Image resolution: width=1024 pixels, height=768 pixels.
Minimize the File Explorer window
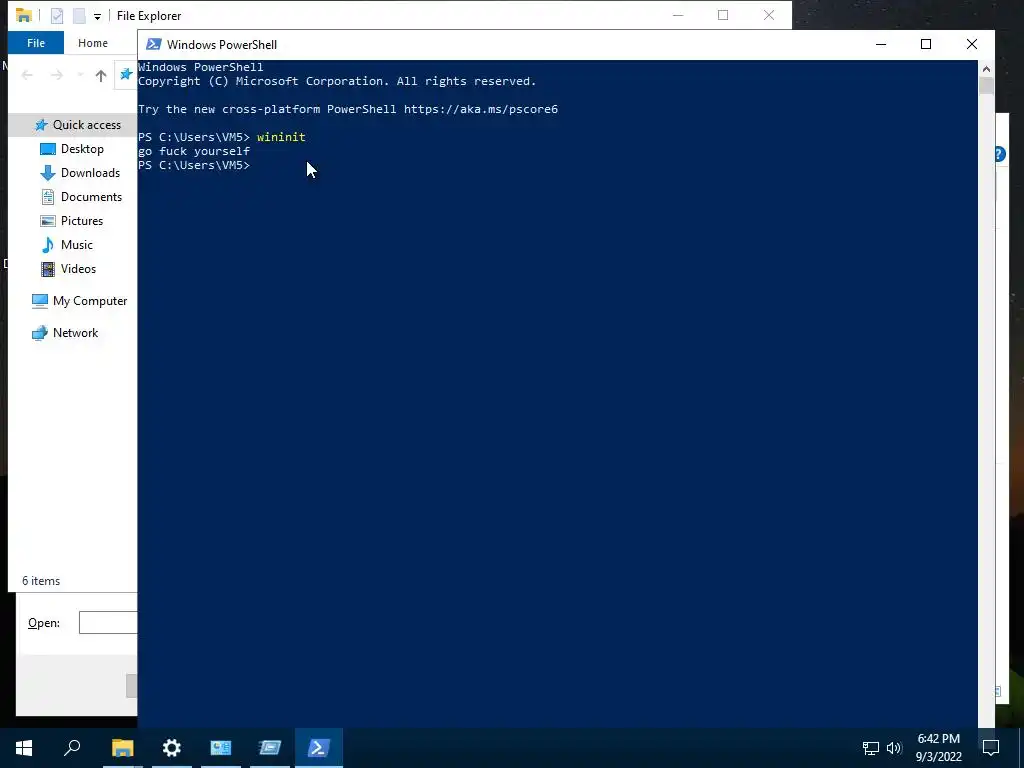coord(678,15)
